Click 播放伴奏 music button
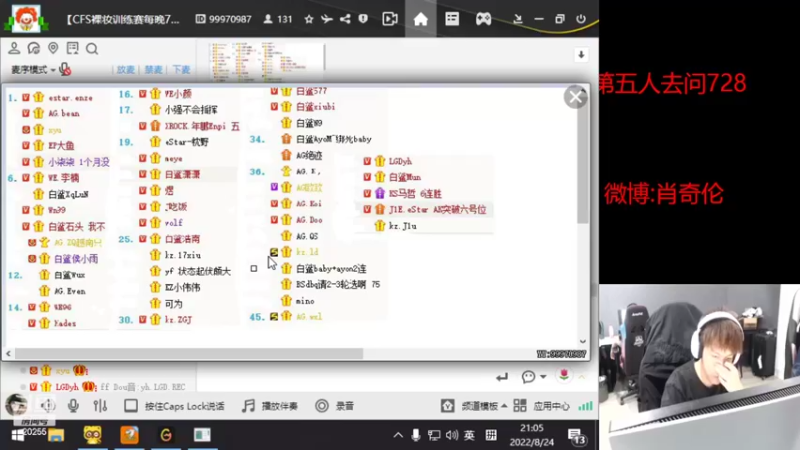The height and width of the screenshot is (450, 800). pos(269,406)
